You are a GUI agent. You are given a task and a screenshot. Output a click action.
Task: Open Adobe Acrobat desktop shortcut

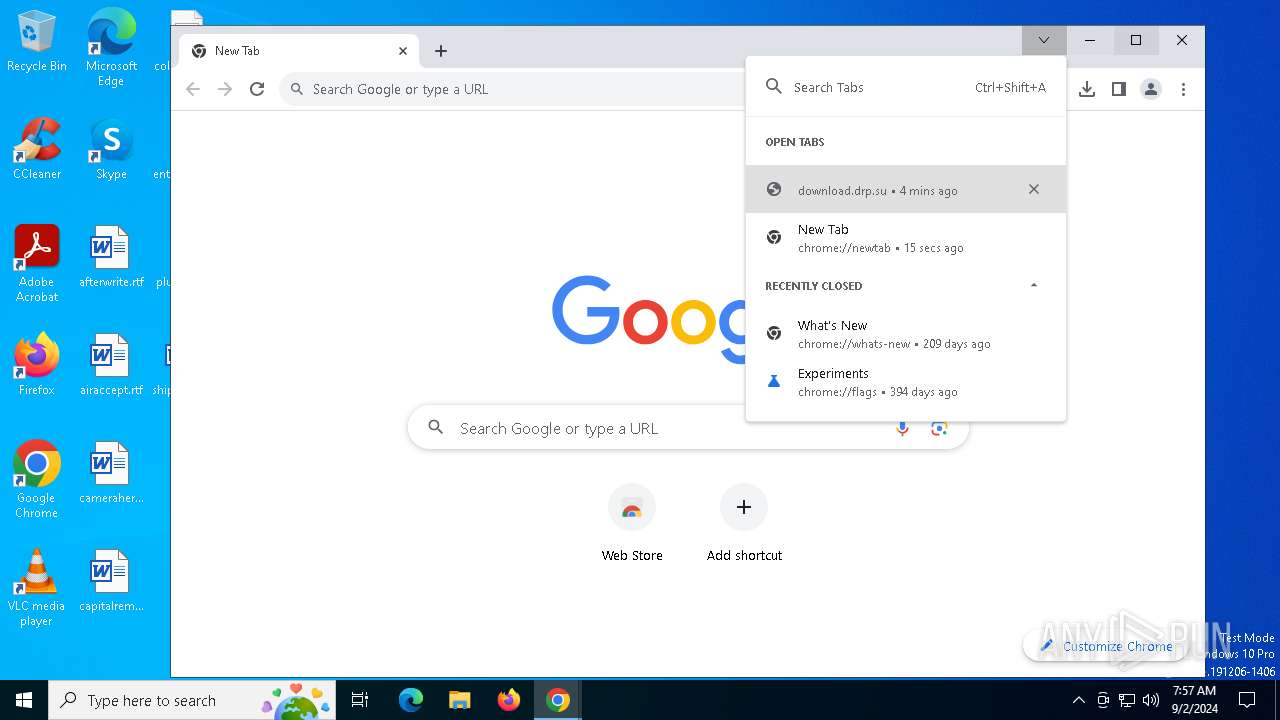tap(37, 264)
